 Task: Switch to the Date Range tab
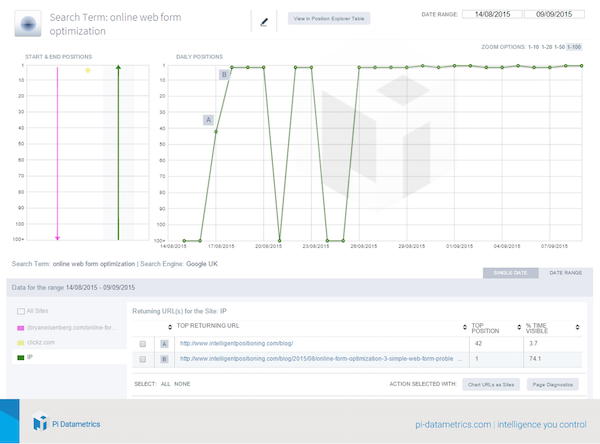(566, 273)
